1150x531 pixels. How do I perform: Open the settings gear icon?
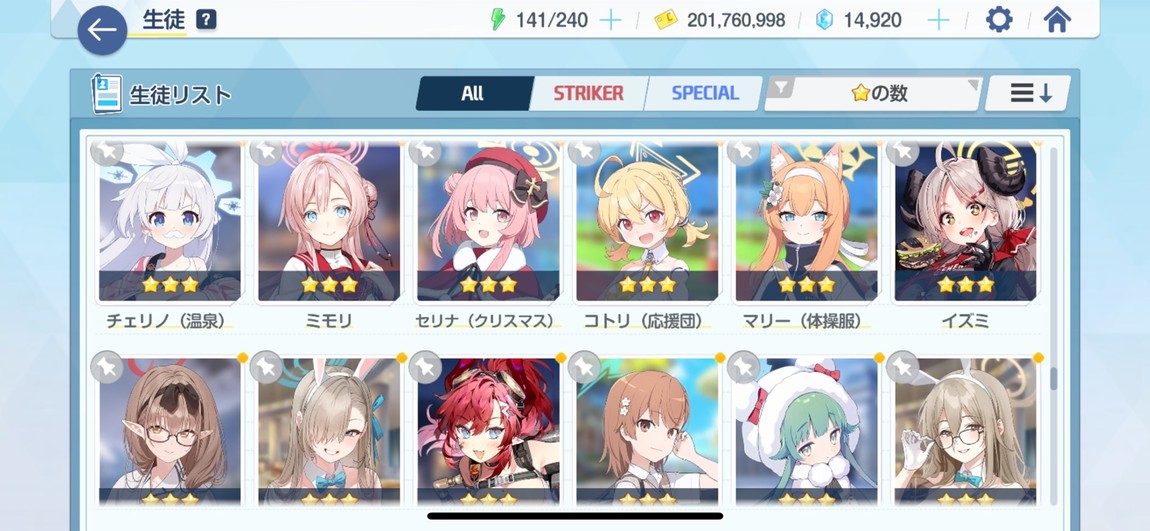tap(999, 20)
